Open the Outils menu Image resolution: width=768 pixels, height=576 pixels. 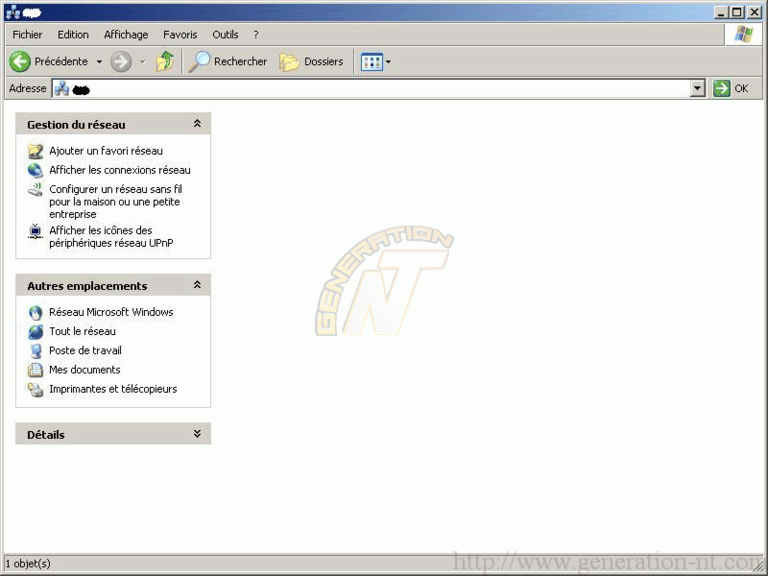pyautogui.click(x=225, y=35)
